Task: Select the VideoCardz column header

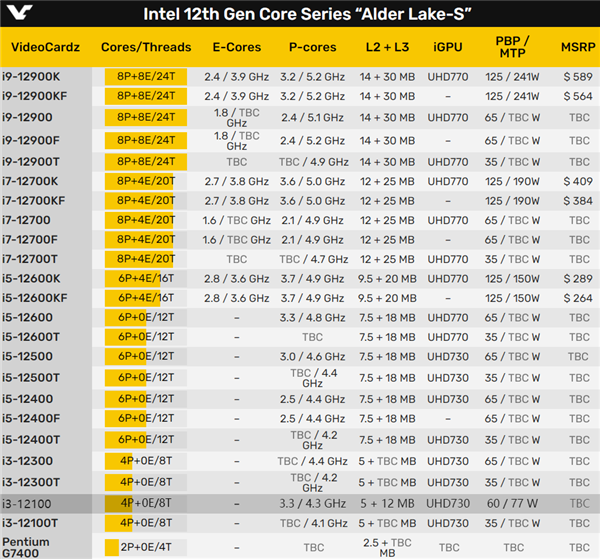Action: pos(45,47)
